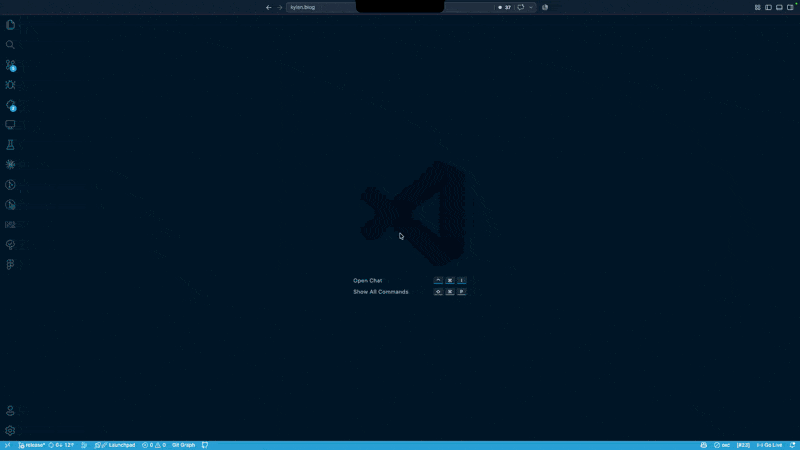The image size is (800, 450).
Task: Open the Source Control view
Action: tap(10, 65)
